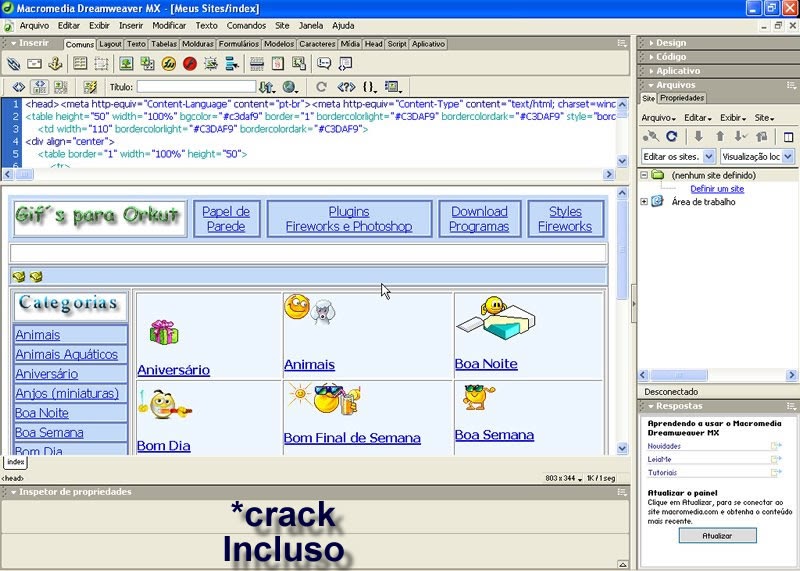The height and width of the screenshot is (571, 800).
Task: Click into the Título input field
Action: [x=196, y=87]
